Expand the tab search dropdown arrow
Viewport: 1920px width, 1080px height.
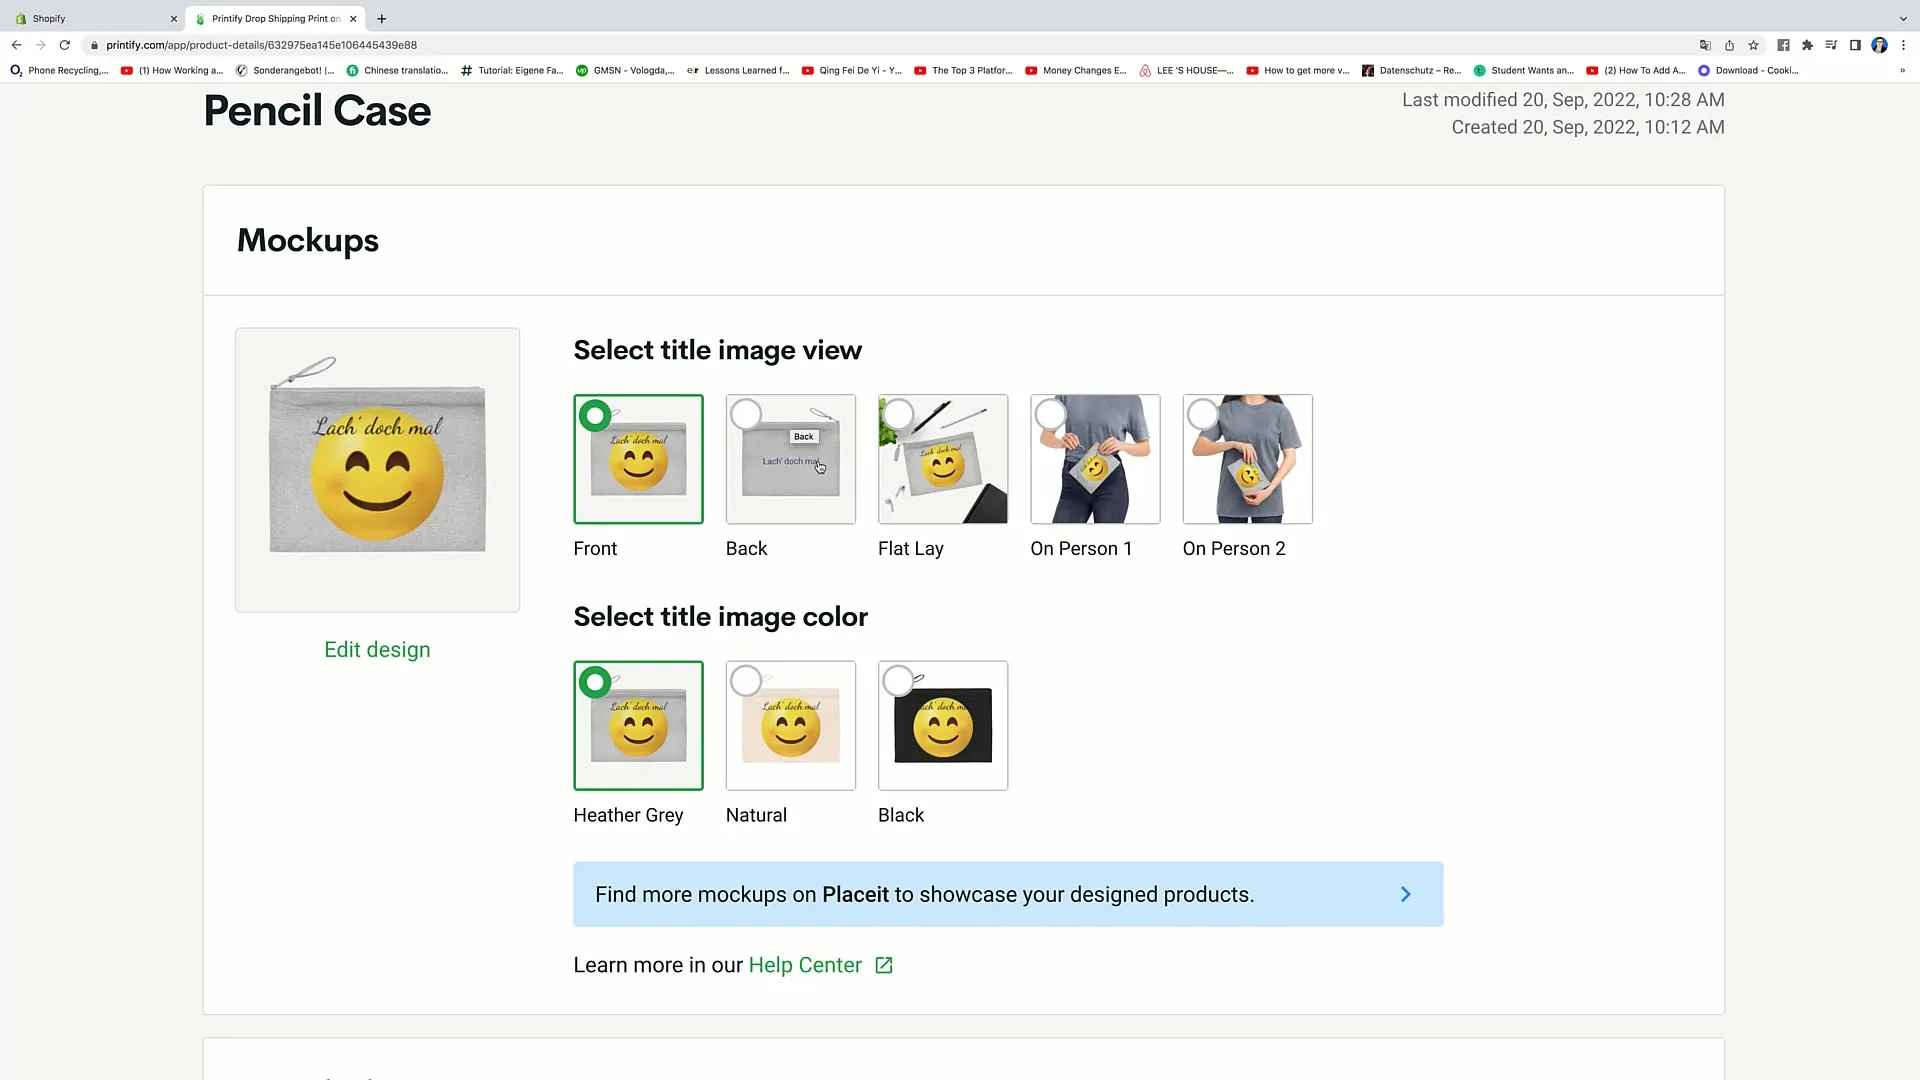[x=1903, y=18]
